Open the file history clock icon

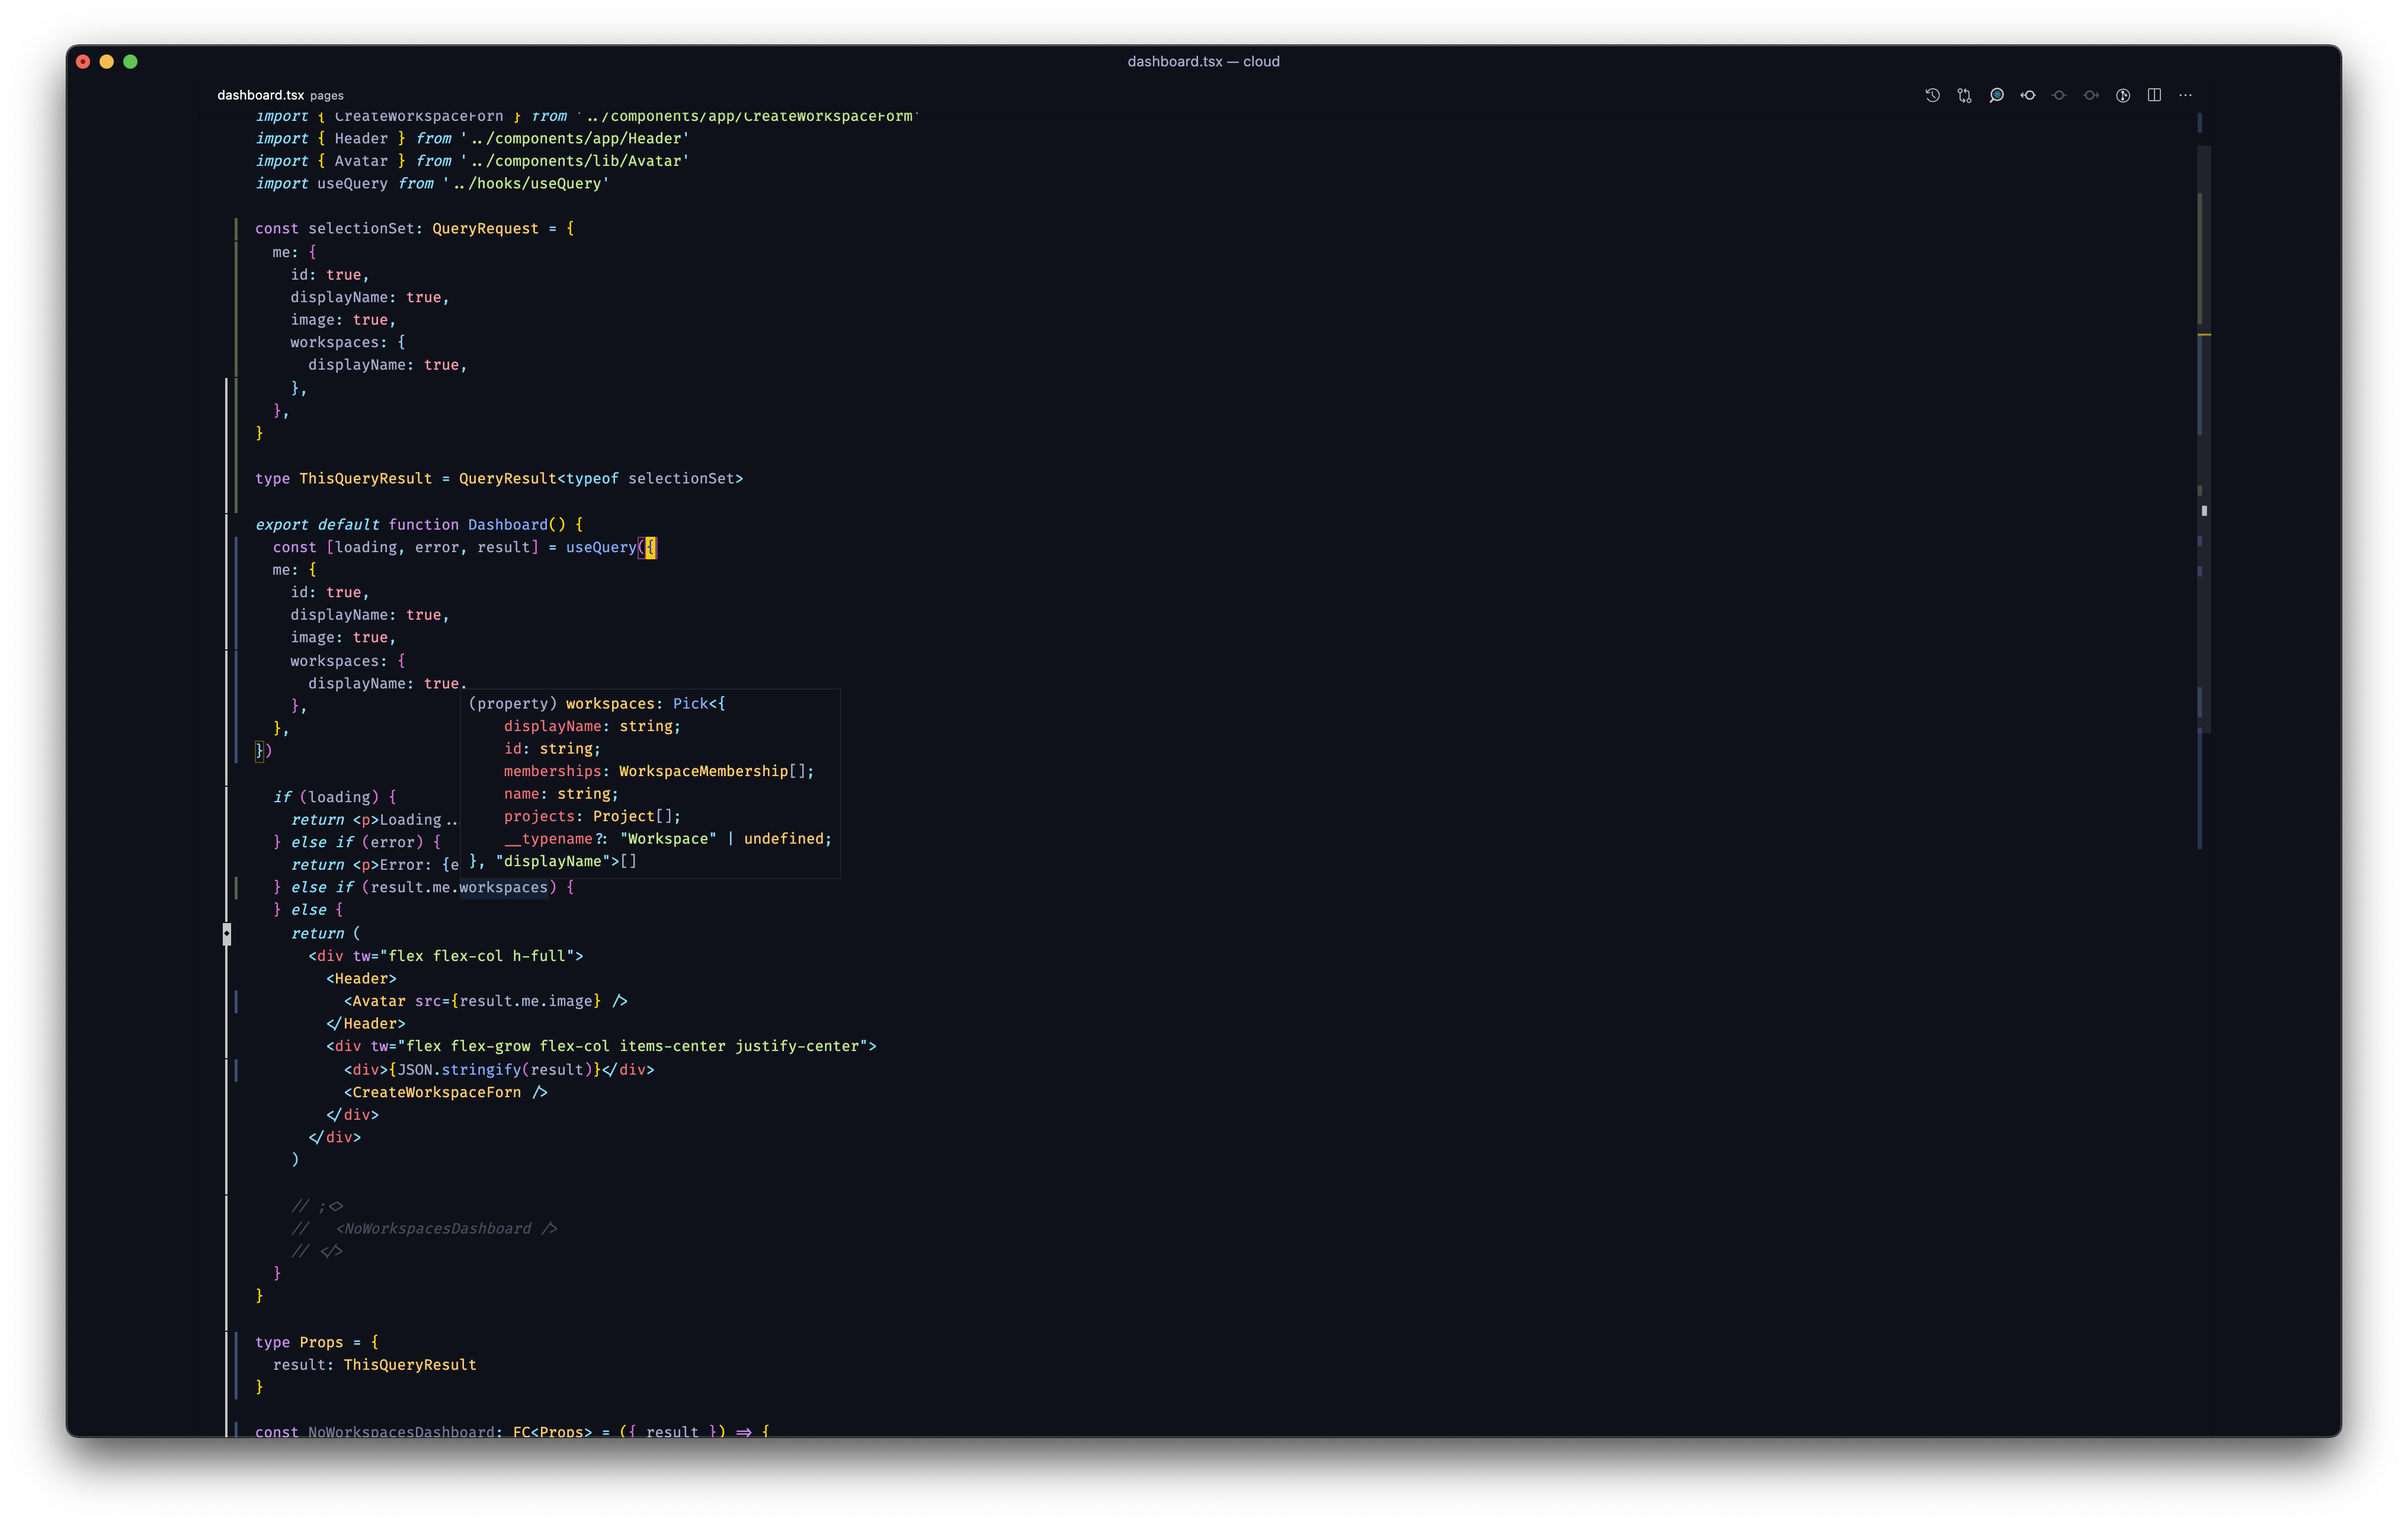click(x=1932, y=95)
